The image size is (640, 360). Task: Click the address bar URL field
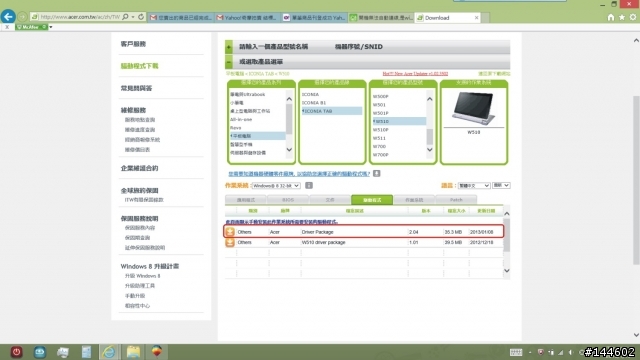[x=80, y=17]
